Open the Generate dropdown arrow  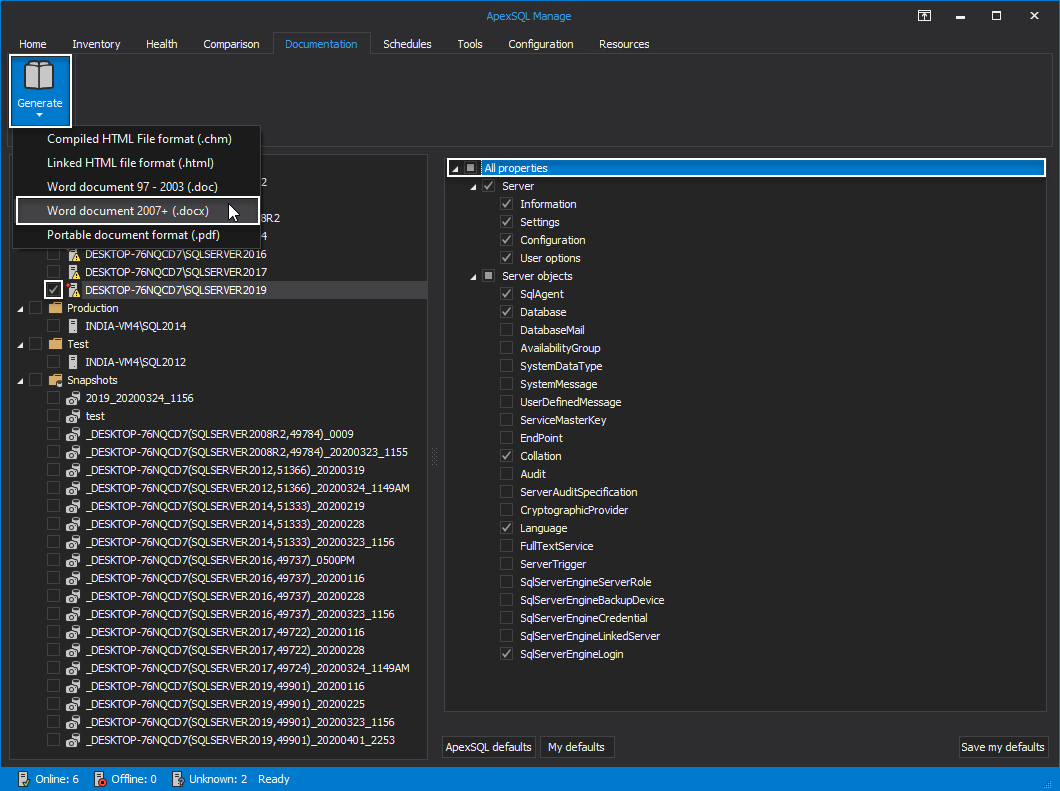[39, 115]
